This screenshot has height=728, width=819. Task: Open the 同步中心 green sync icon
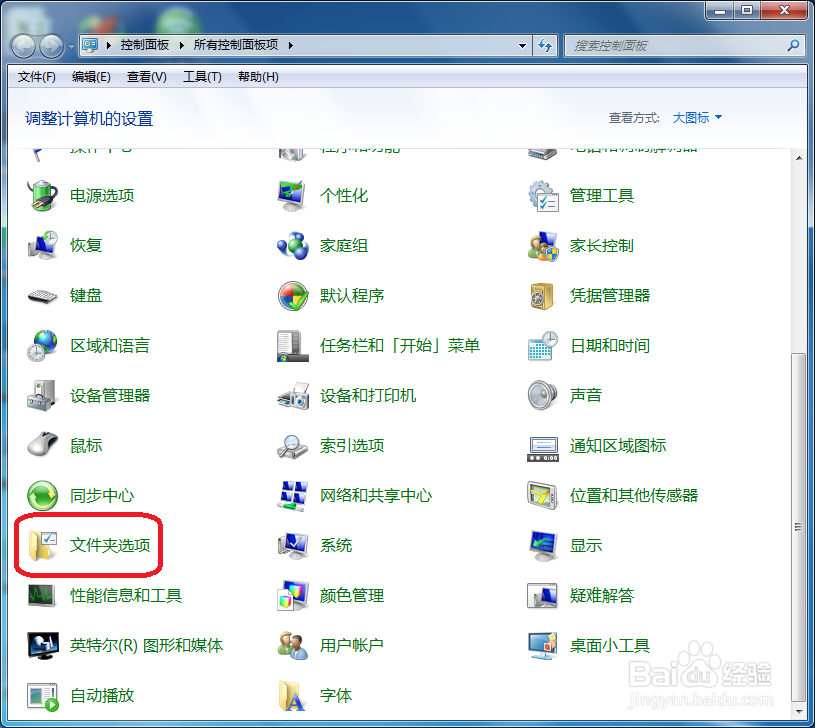(42, 496)
